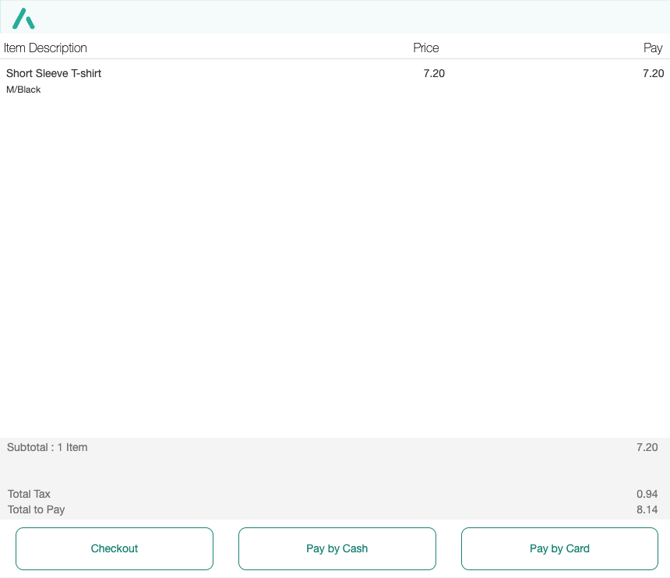Click the 7.20 value in Price column

coord(434,74)
